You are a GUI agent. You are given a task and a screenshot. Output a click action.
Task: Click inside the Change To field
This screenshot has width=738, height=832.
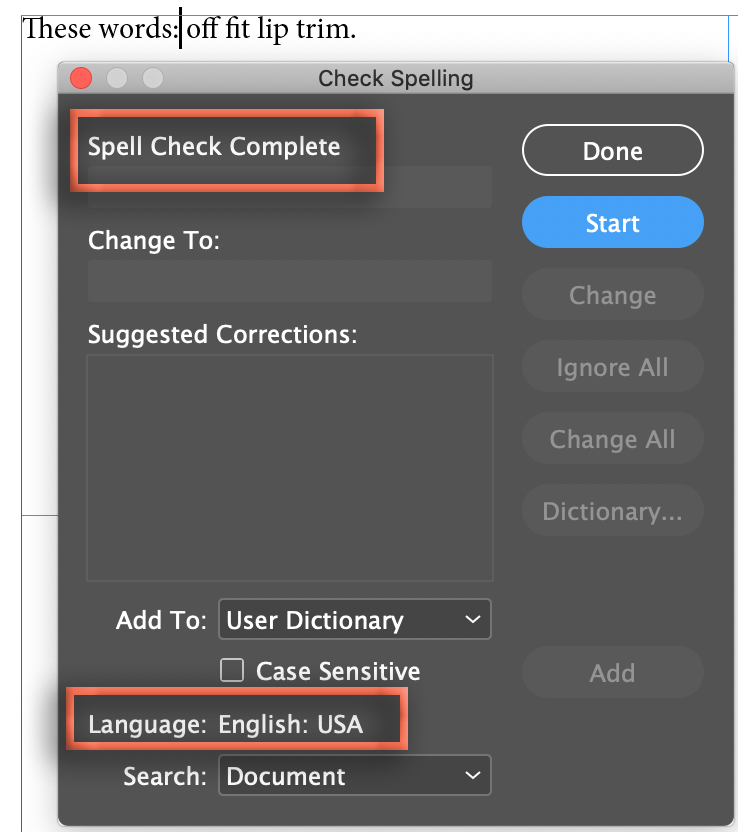click(290, 281)
